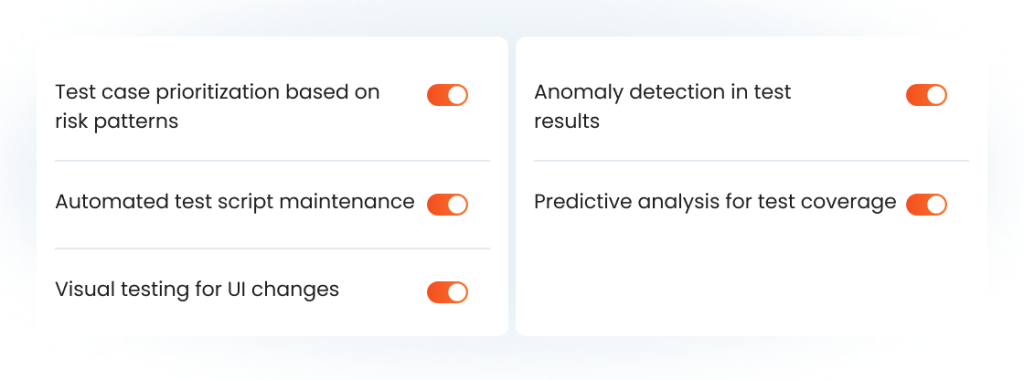Toggle visual testing for UI changes
The image size is (1024, 380).
[x=447, y=292]
